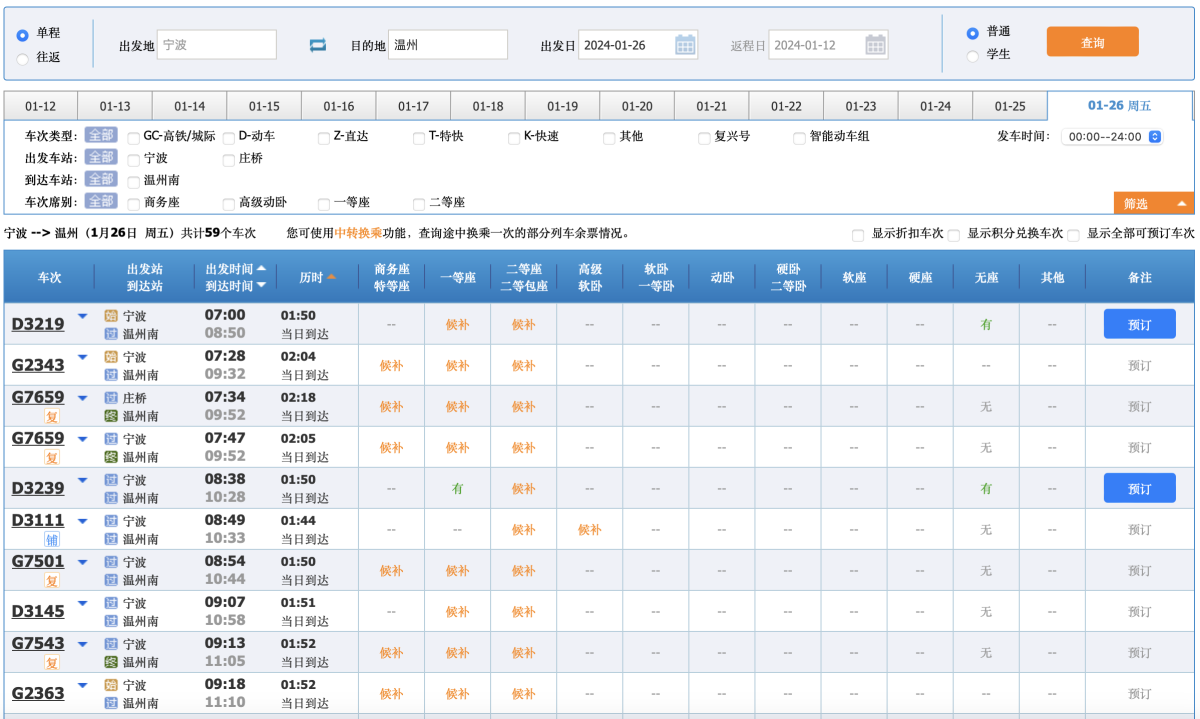Expand stop details arrow for D3219
The image size is (1200, 719).
(83, 316)
